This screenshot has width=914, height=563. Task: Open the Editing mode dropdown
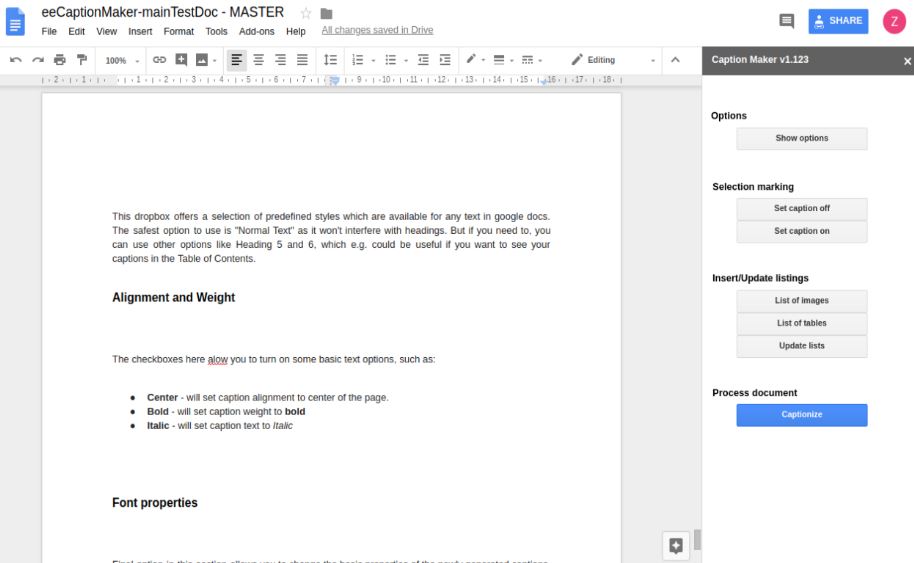pyautogui.click(x=613, y=60)
